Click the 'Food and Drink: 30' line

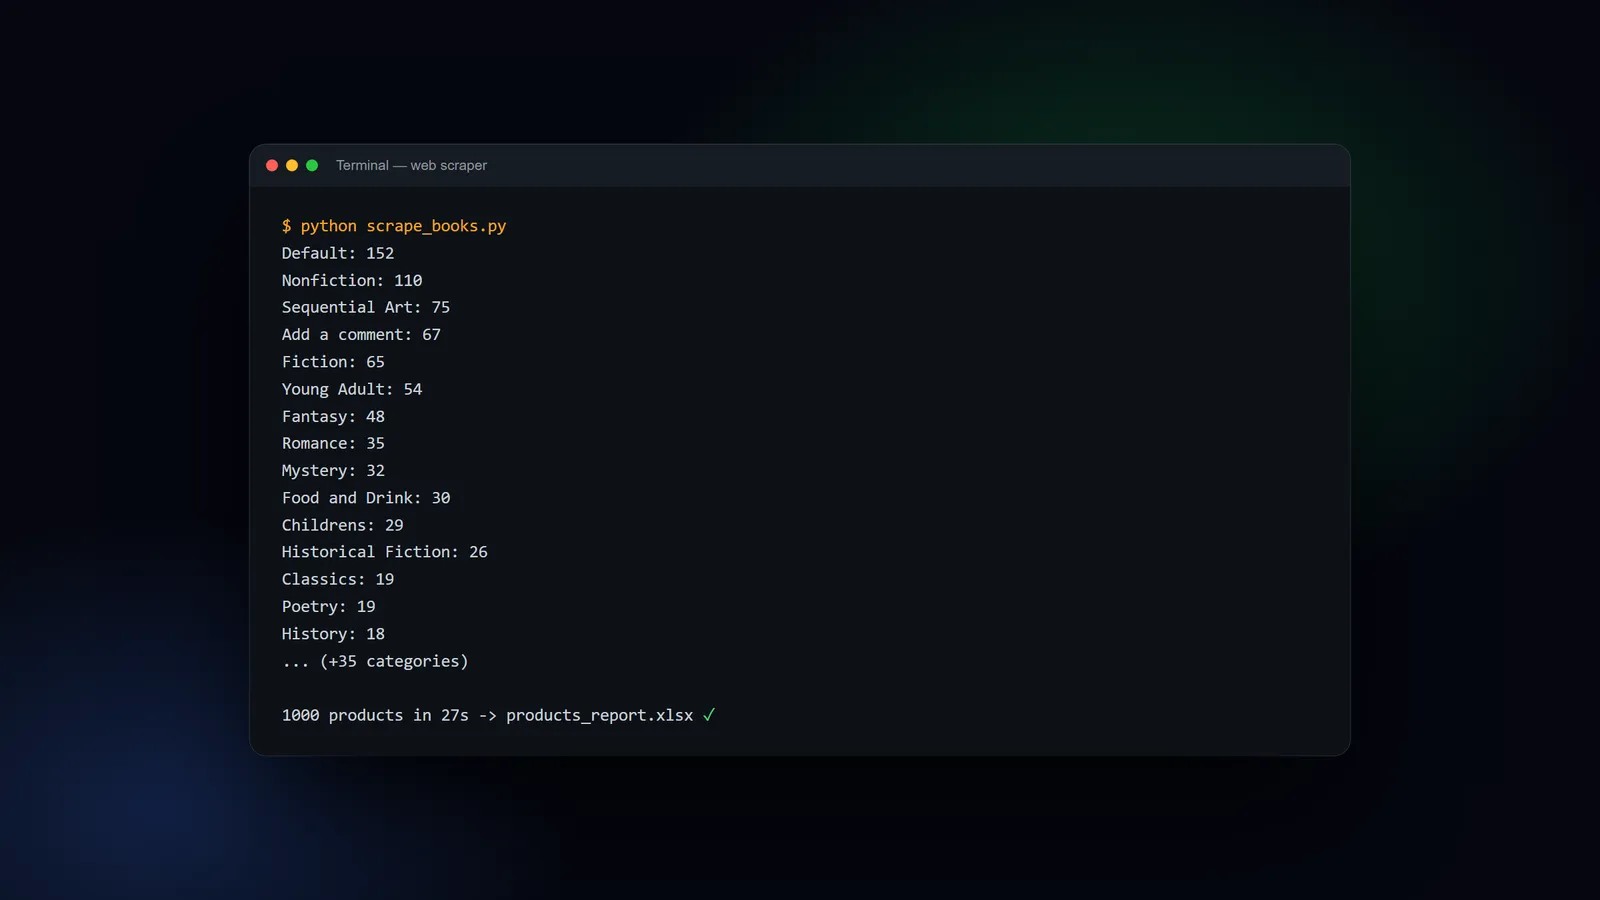click(x=366, y=498)
